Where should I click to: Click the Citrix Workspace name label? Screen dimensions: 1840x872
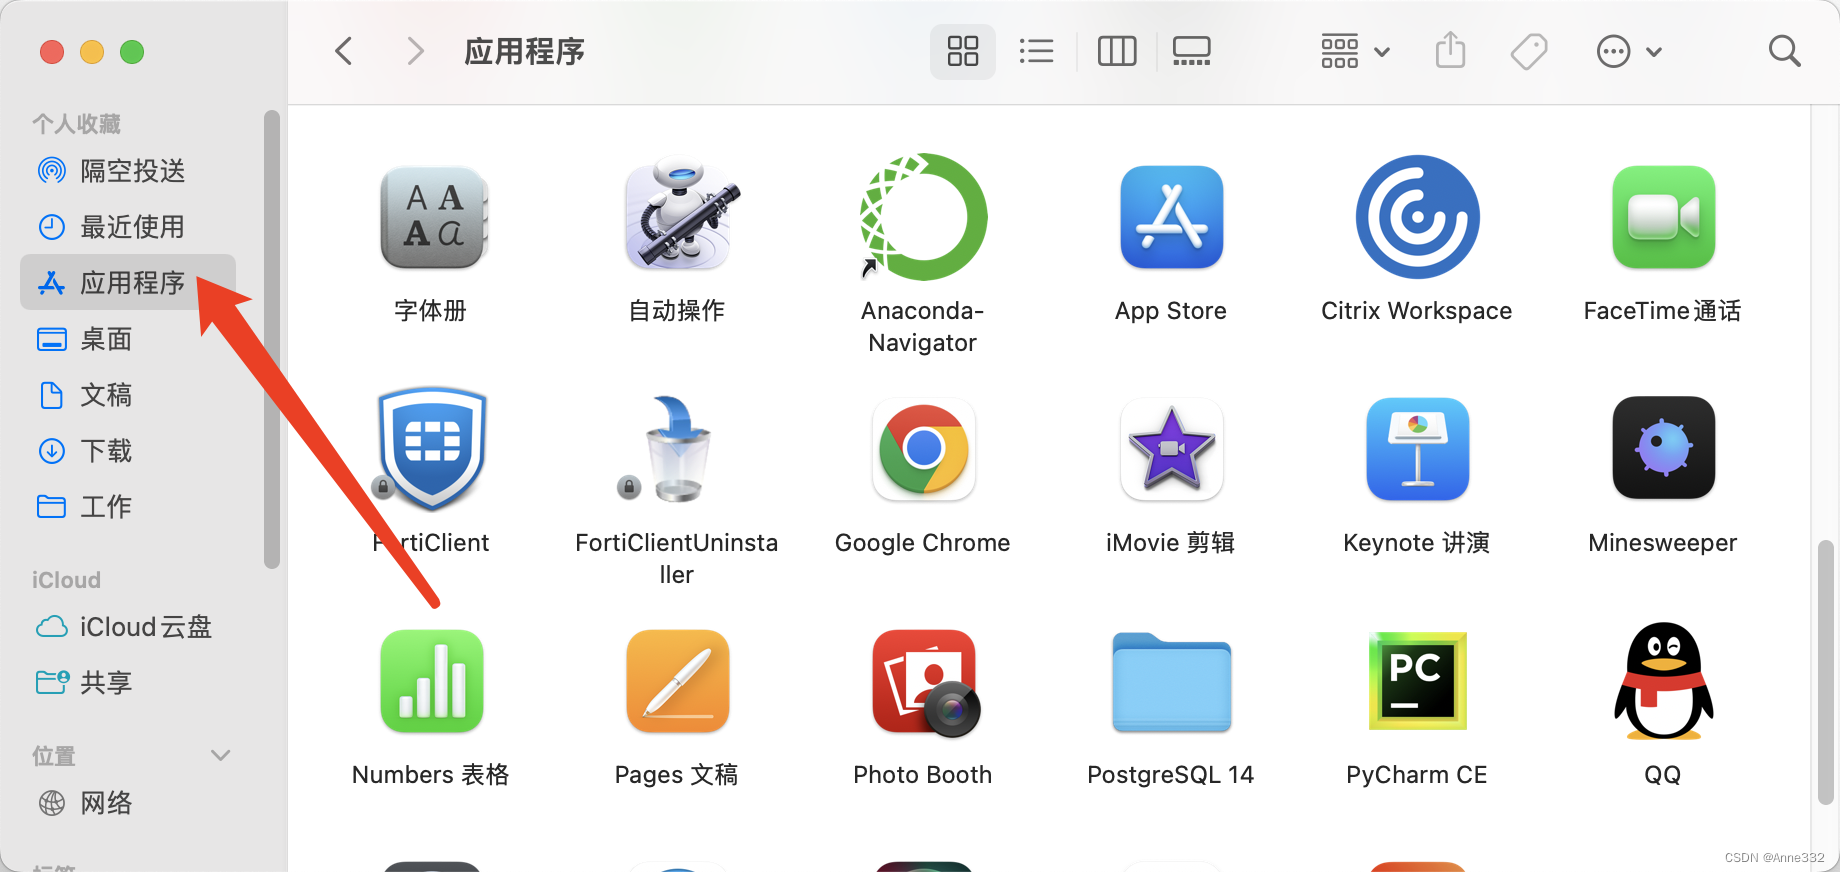pos(1417,311)
